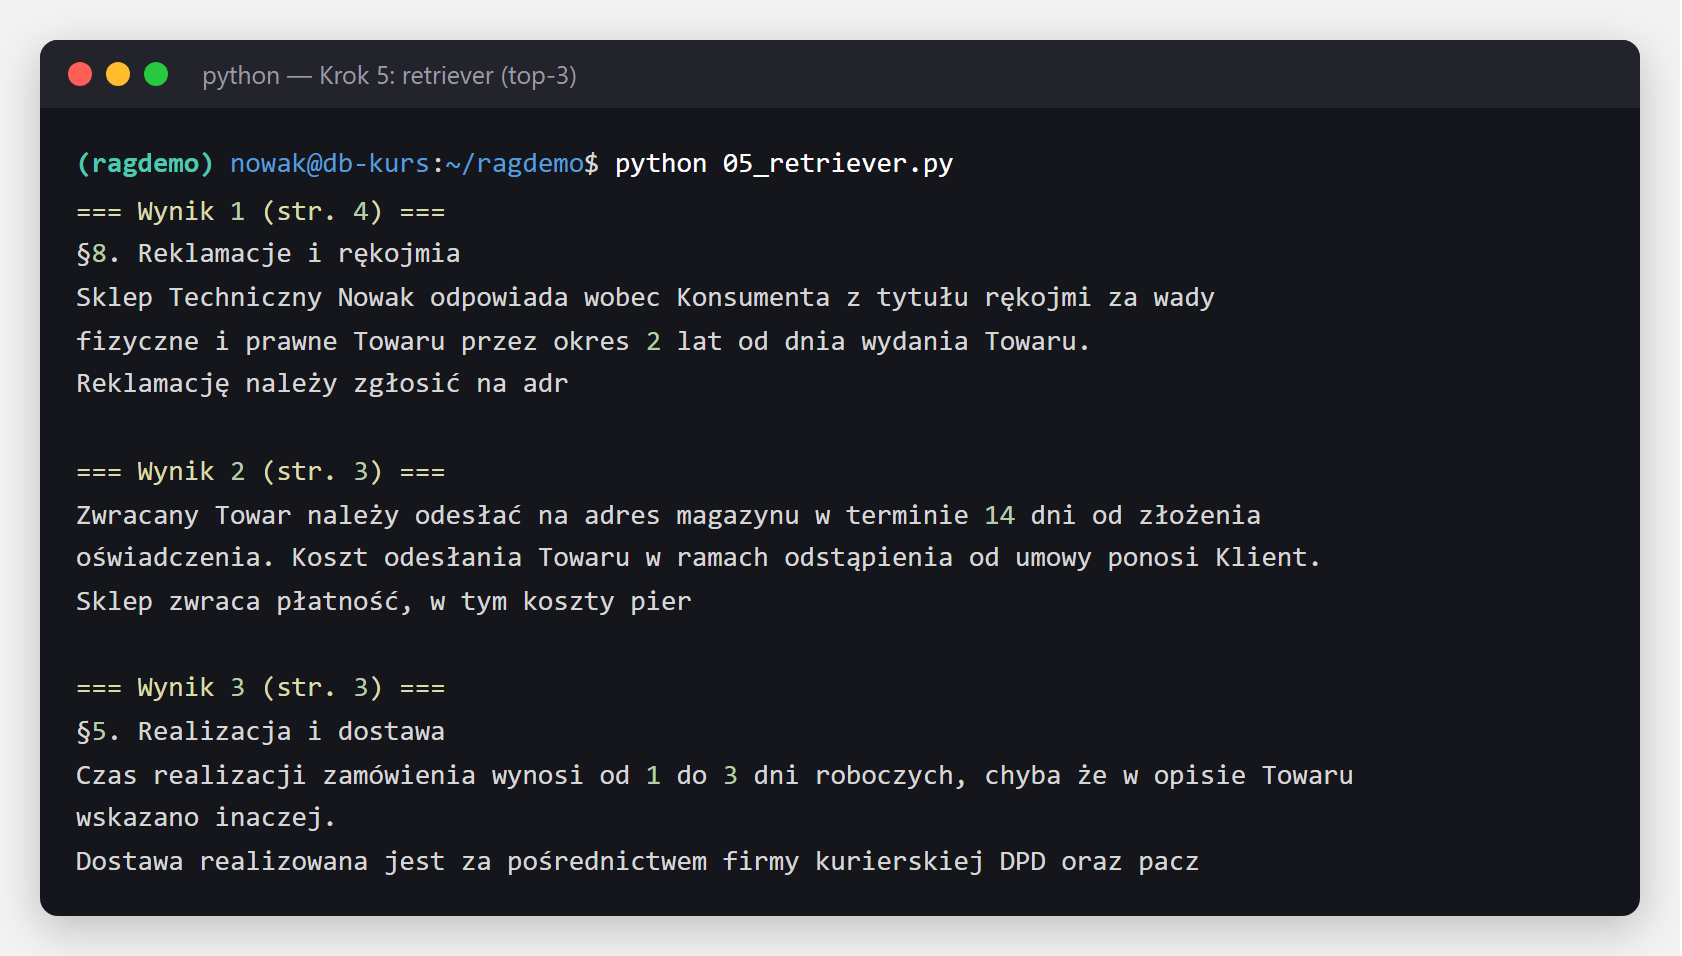Click the '~/ragdemo' path in the prompt

tap(515, 163)
